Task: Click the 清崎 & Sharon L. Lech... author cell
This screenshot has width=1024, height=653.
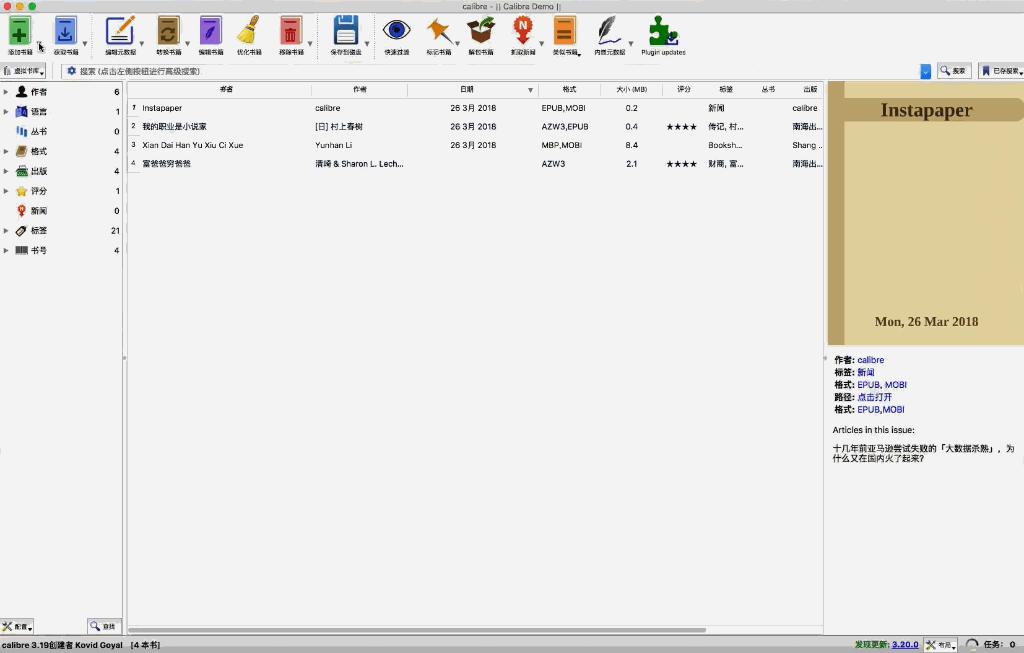Action: click(359, 164)
